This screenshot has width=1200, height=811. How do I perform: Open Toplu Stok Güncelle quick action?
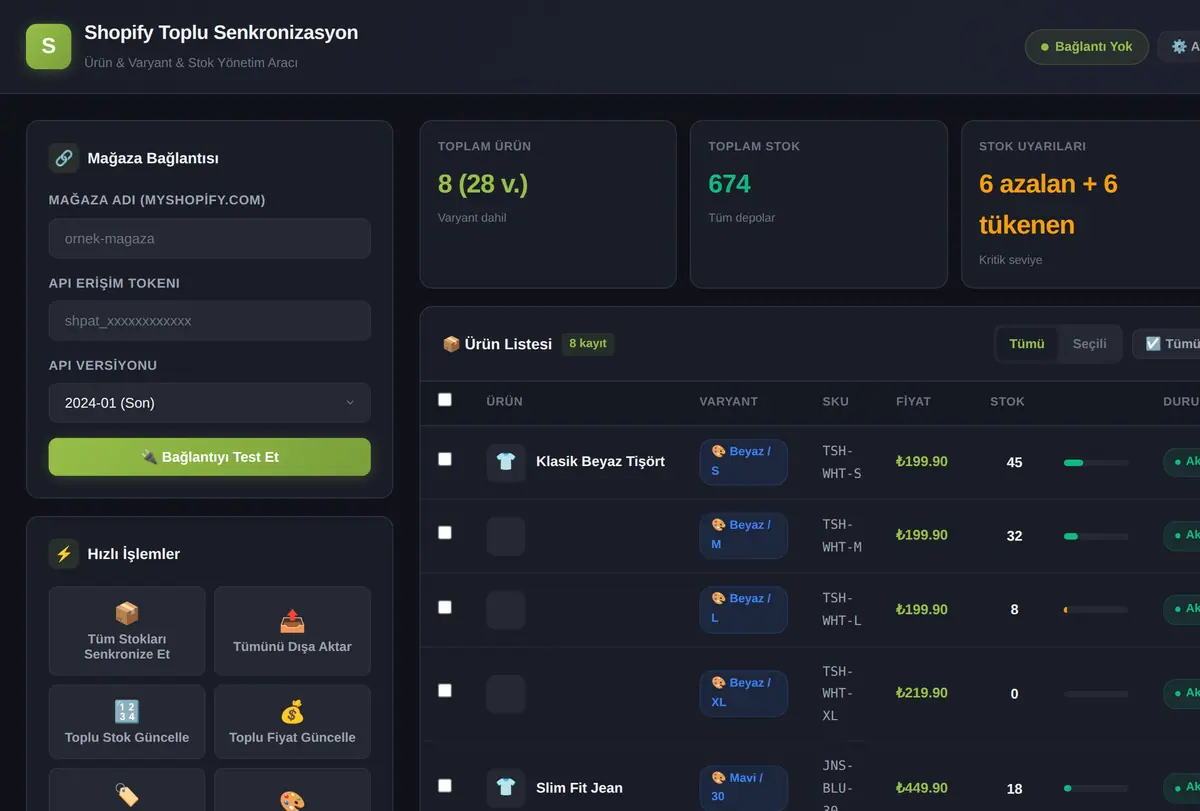[x=127, y=722]
